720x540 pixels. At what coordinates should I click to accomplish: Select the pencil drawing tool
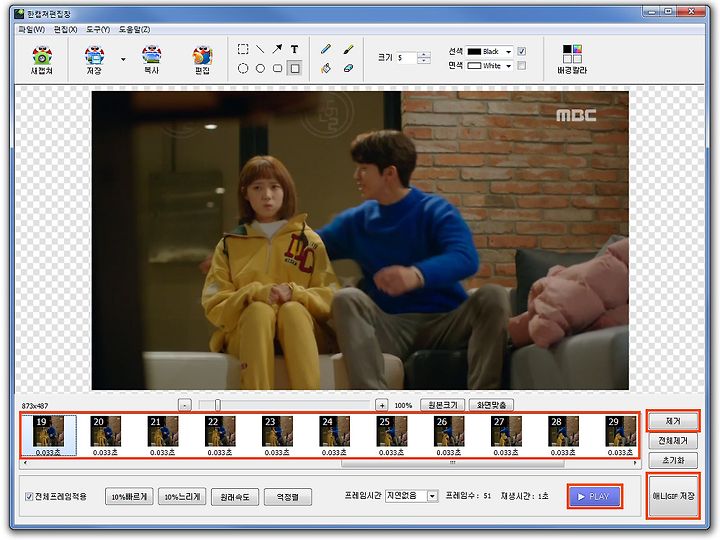pyautogui.click(x=326, y=49)
